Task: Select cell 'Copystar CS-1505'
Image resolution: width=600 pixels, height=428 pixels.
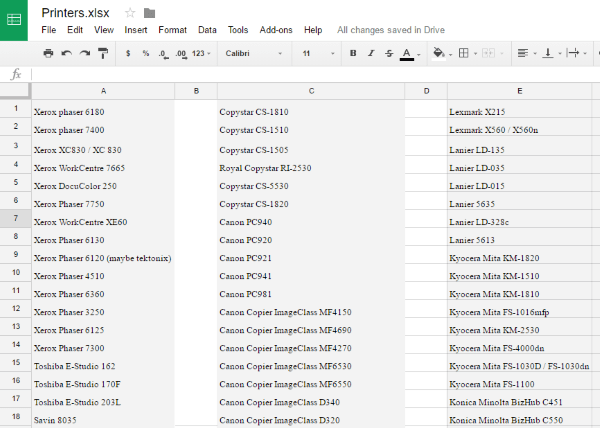Action: coord(311,146)
